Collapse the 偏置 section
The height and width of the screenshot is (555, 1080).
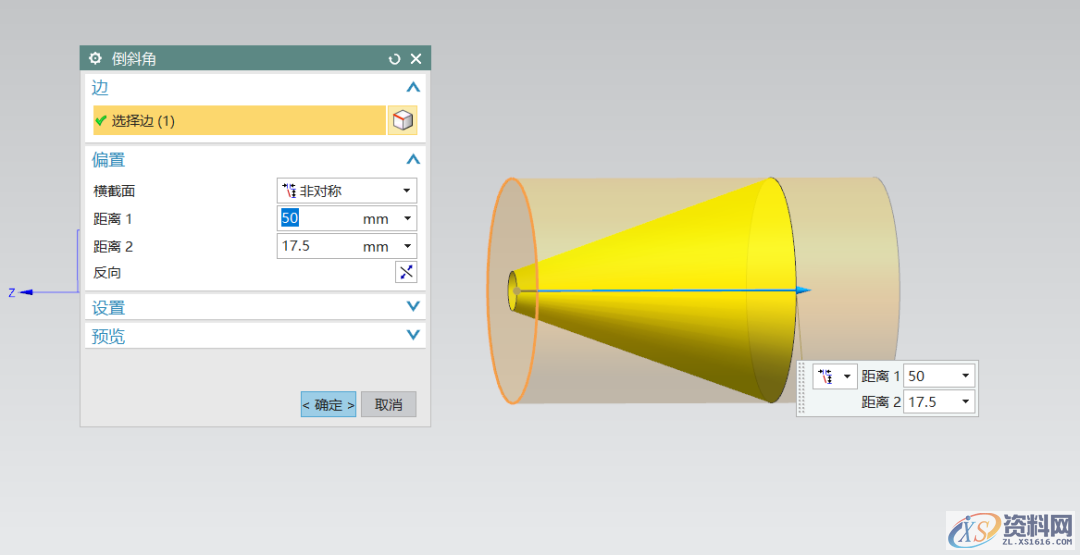(413, 160)
